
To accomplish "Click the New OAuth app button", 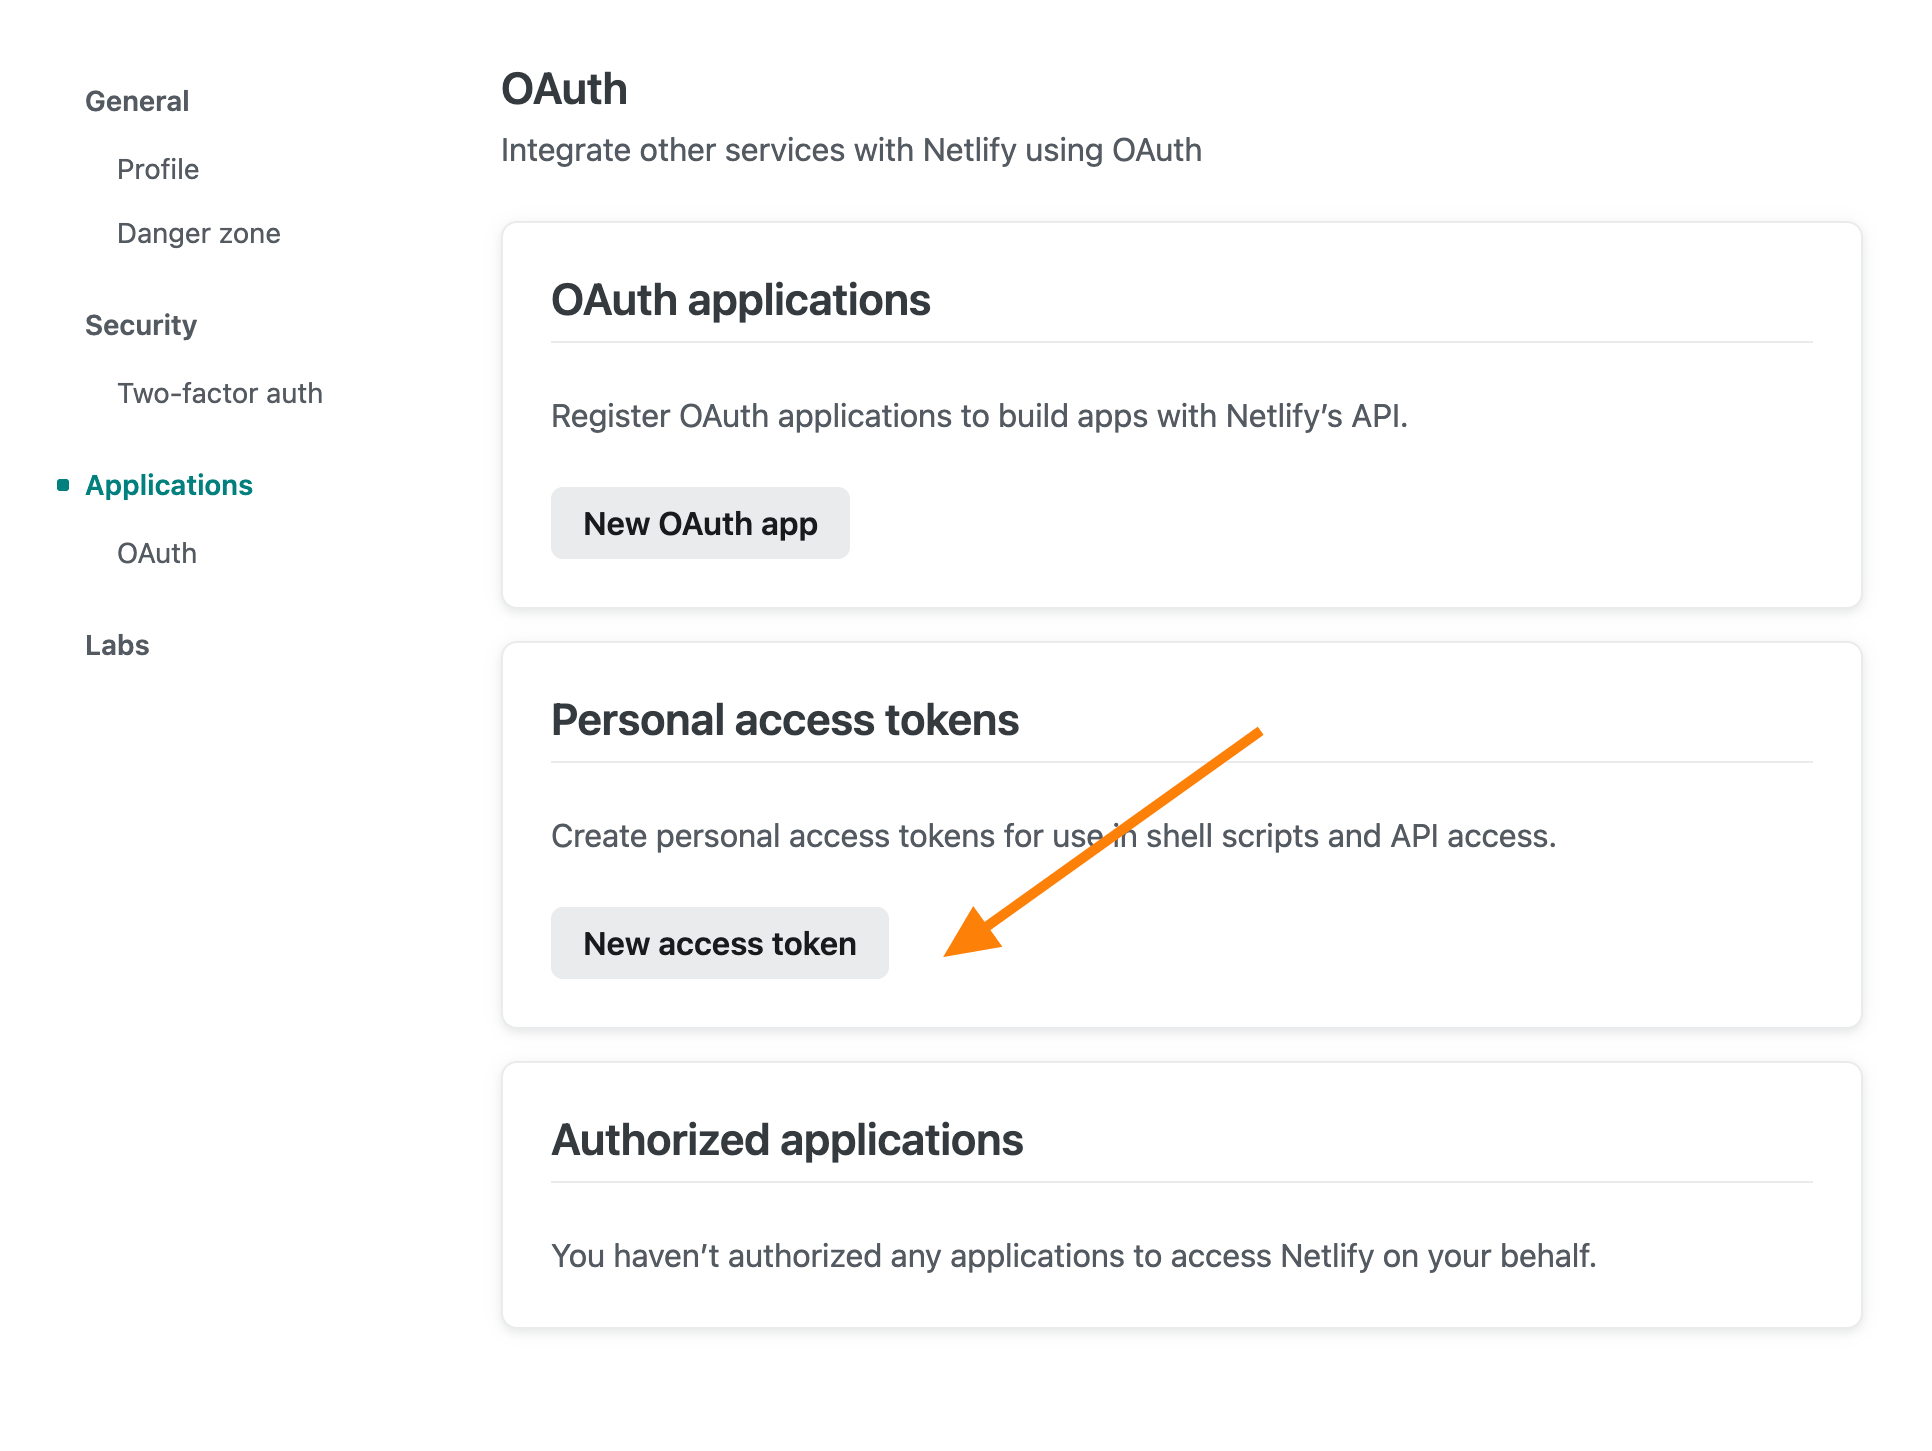I will click(700, 522).
